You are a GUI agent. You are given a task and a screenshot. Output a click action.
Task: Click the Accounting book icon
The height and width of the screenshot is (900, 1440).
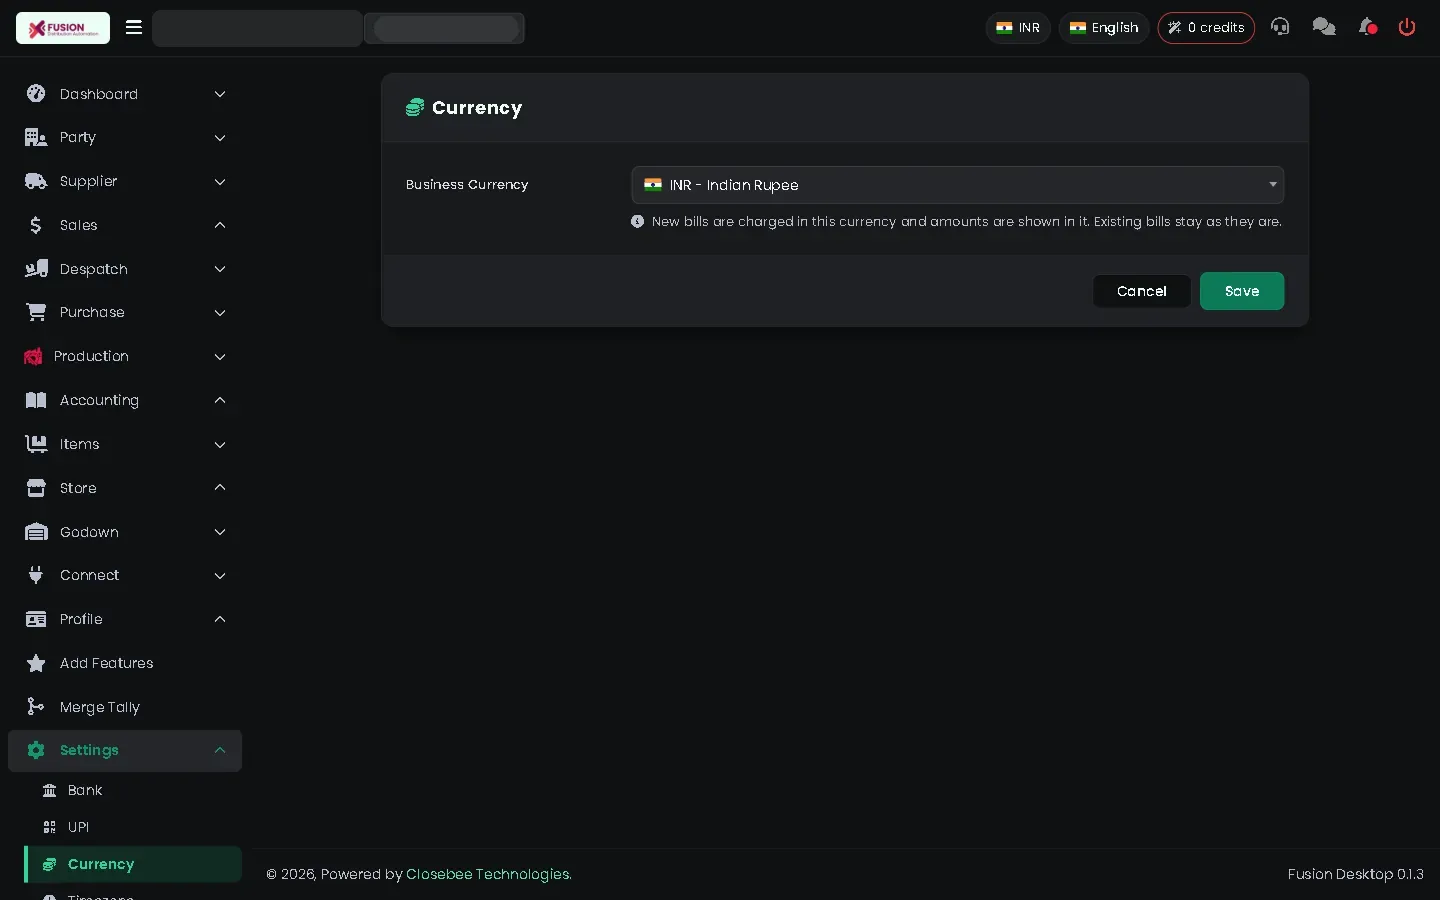pos(36,400)
